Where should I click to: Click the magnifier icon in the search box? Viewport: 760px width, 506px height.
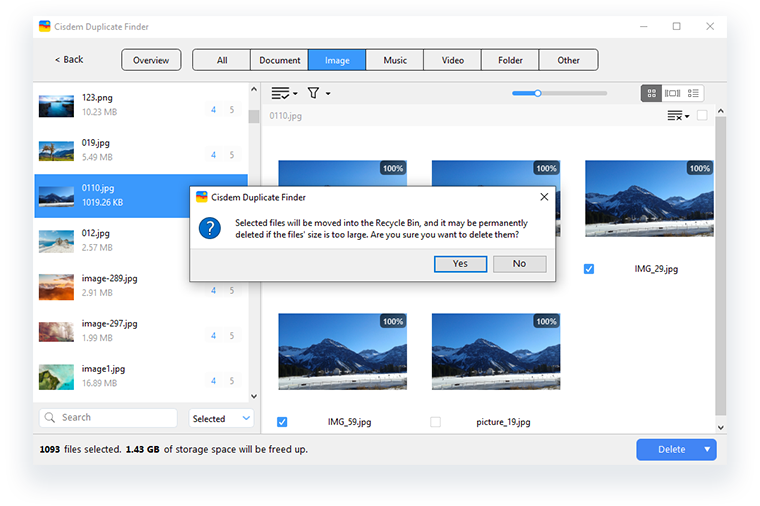click(x=49, y=418)
